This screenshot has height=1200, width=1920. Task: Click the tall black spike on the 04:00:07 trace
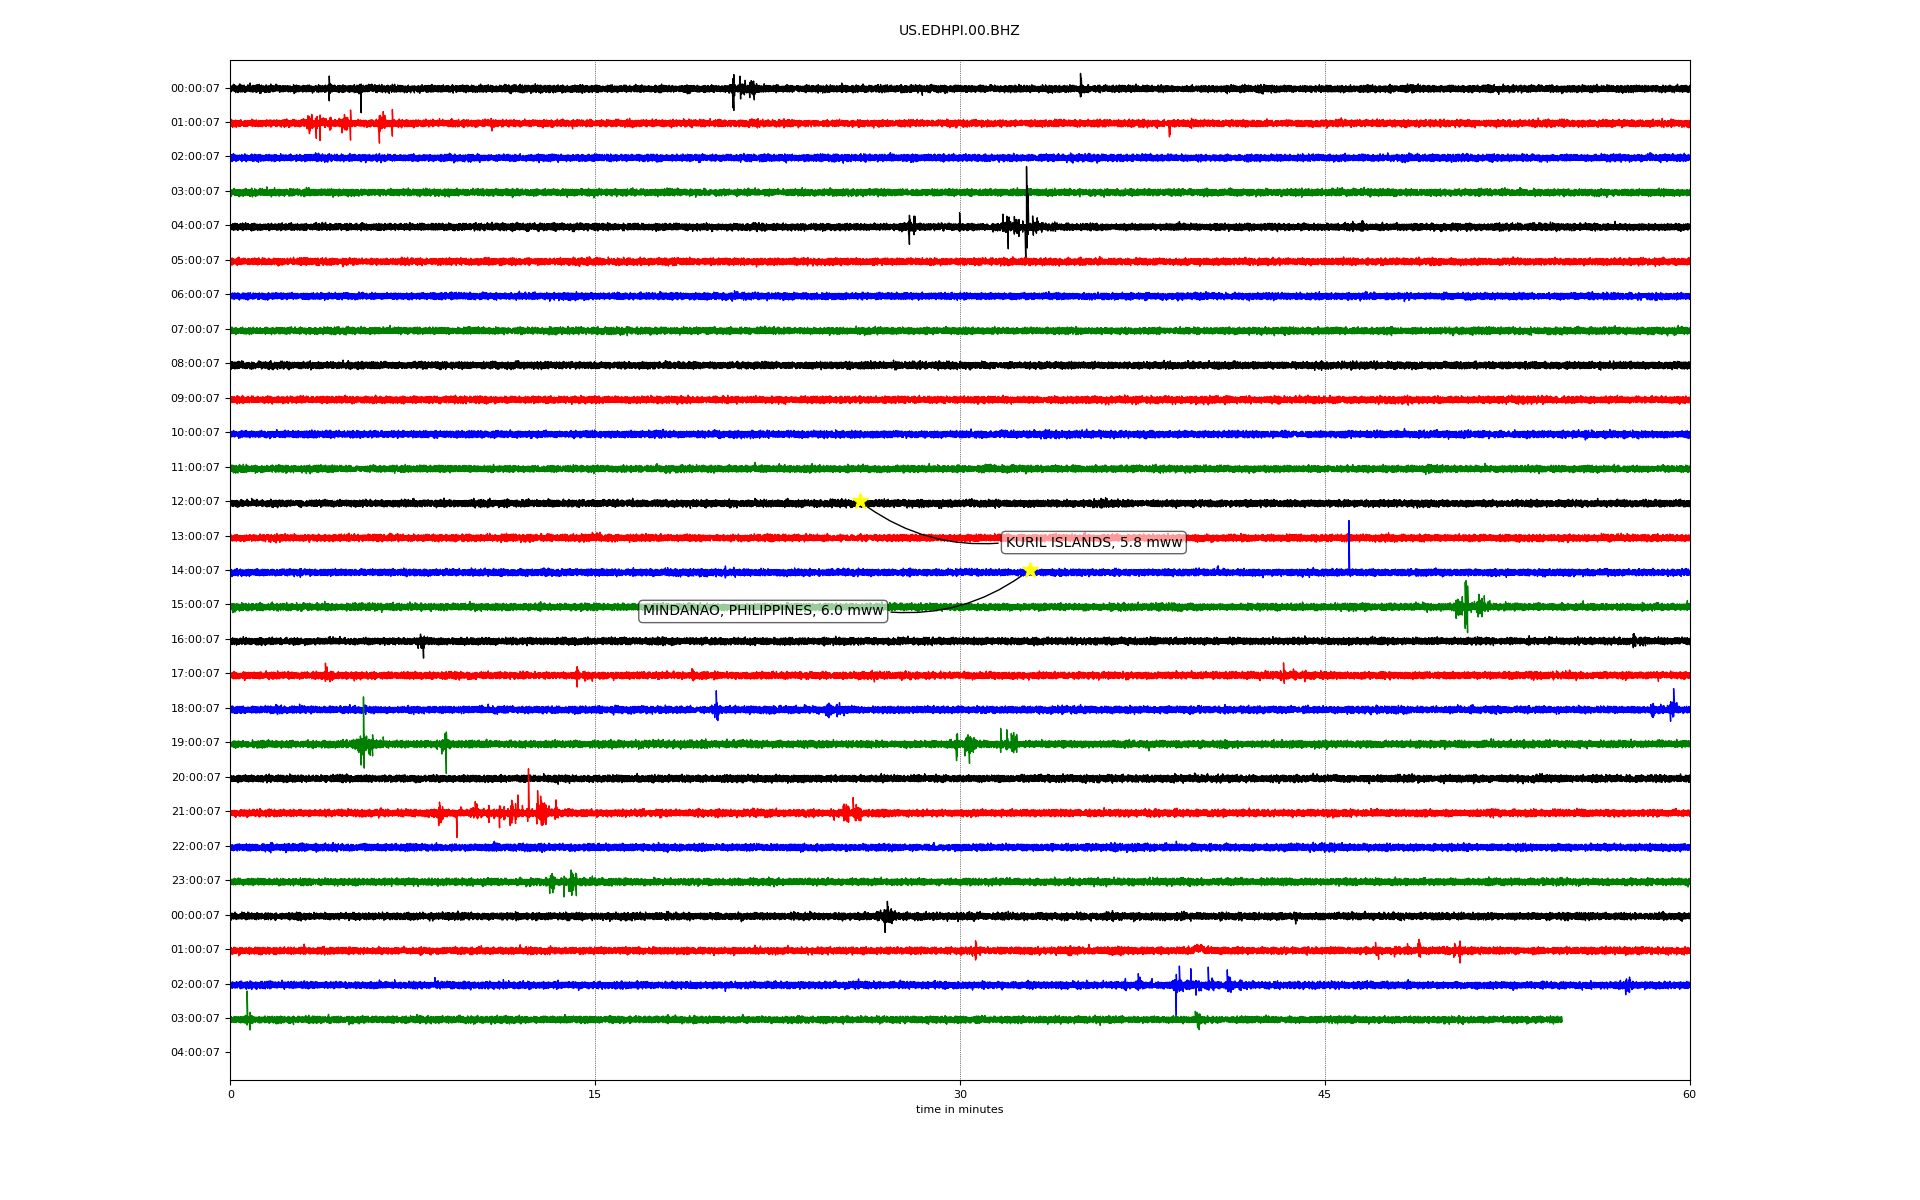(x=1026, y=212)
